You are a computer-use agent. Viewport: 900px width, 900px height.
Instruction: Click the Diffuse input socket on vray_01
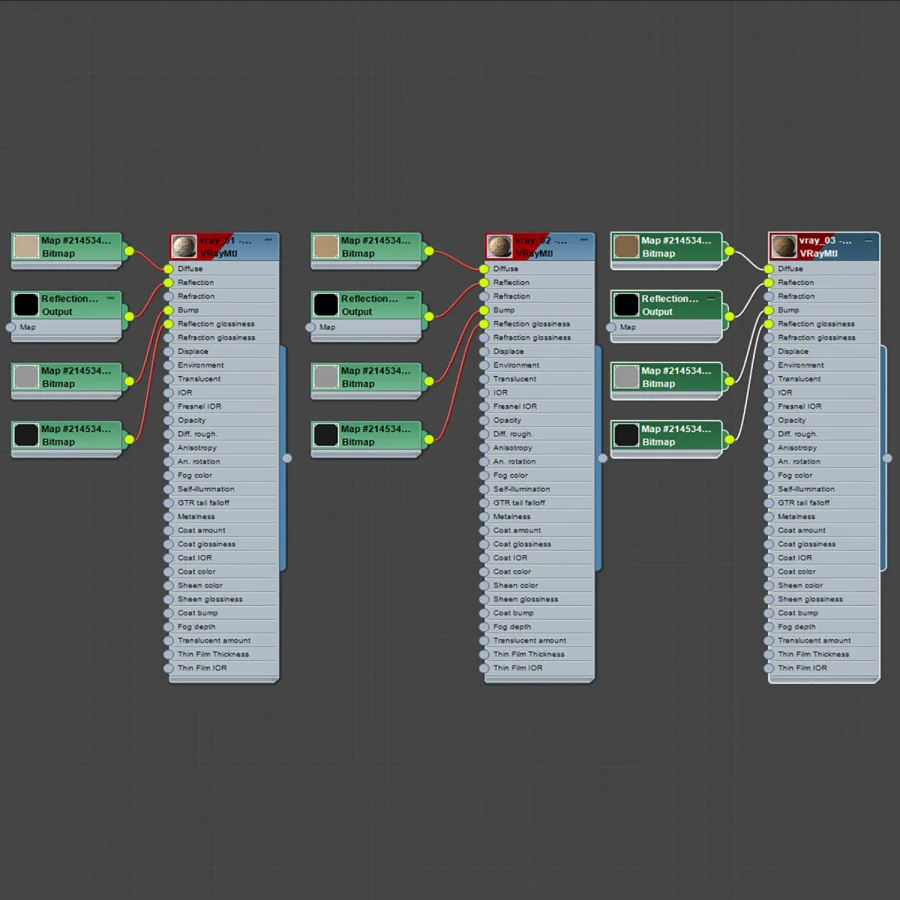click(168, 269)
